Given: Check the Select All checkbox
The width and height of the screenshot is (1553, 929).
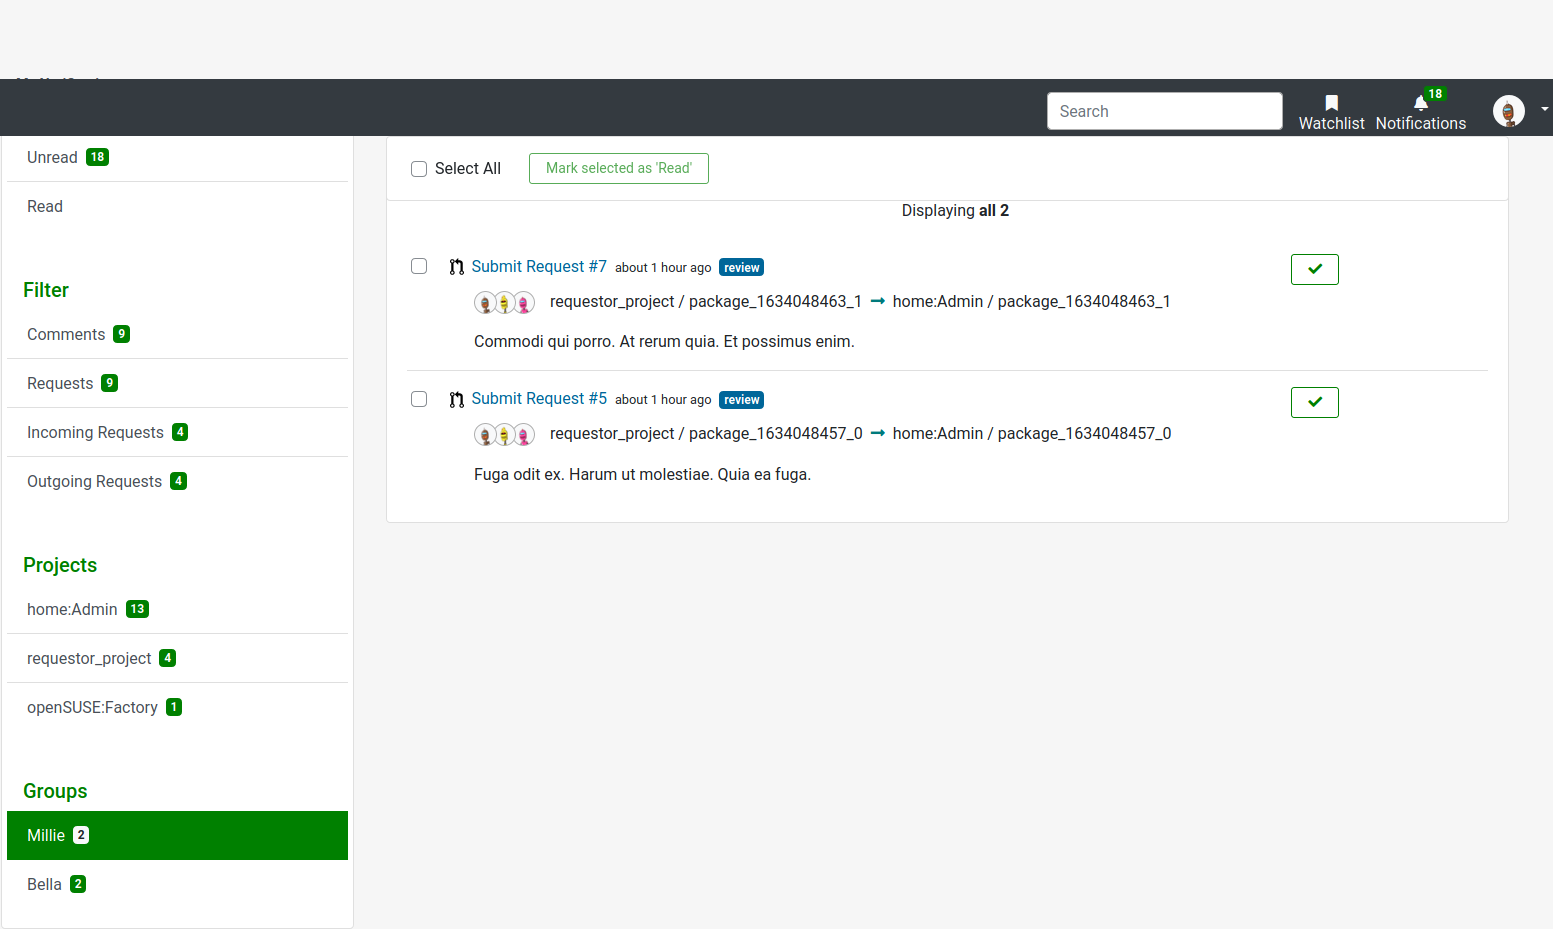Looking at the screenshot, I should tap(419, 169).
